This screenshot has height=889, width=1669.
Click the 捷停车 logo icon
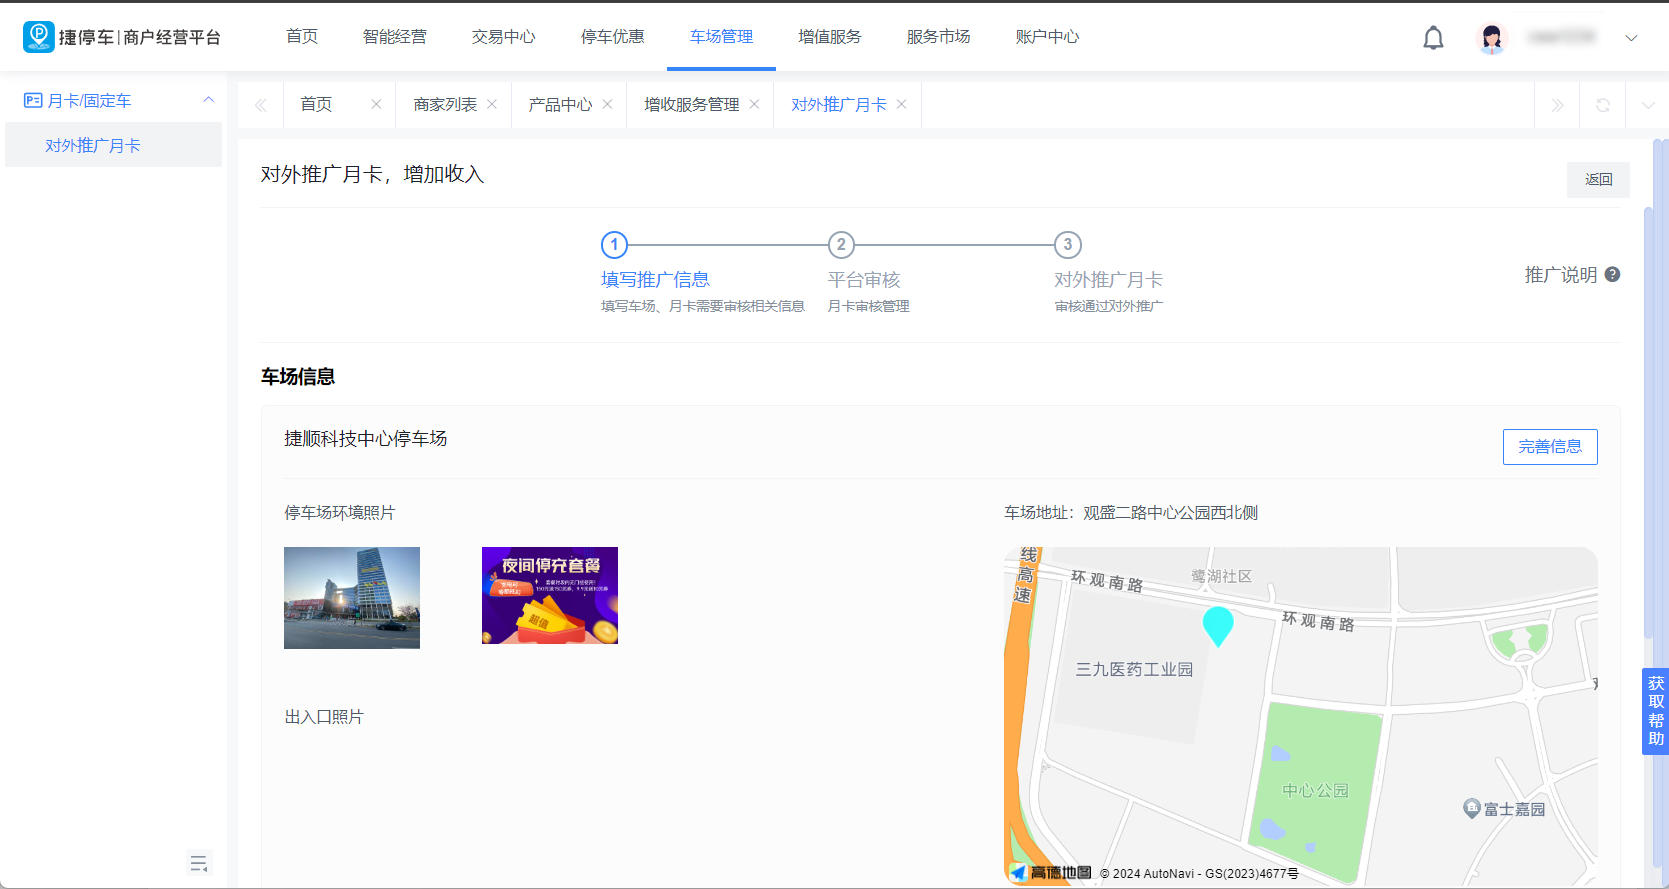point(38,37)
